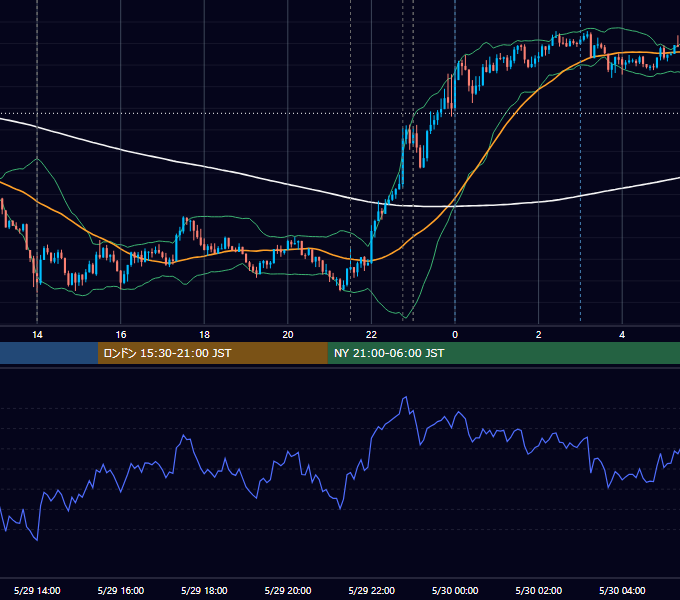Click the 5/30 00:00 date label
This screenshot has height=600, width=680.
[455, 590]
